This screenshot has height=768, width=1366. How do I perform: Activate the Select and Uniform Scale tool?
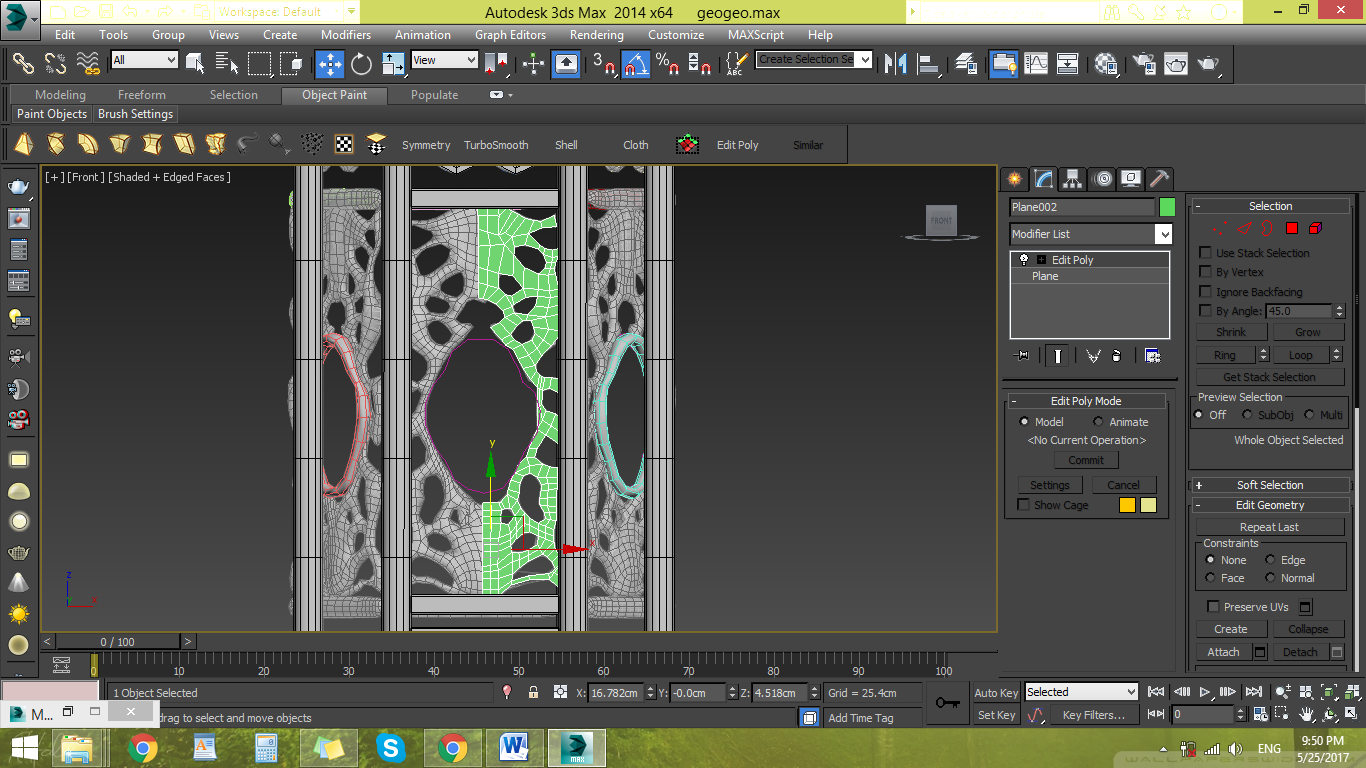tap(393, 64)
